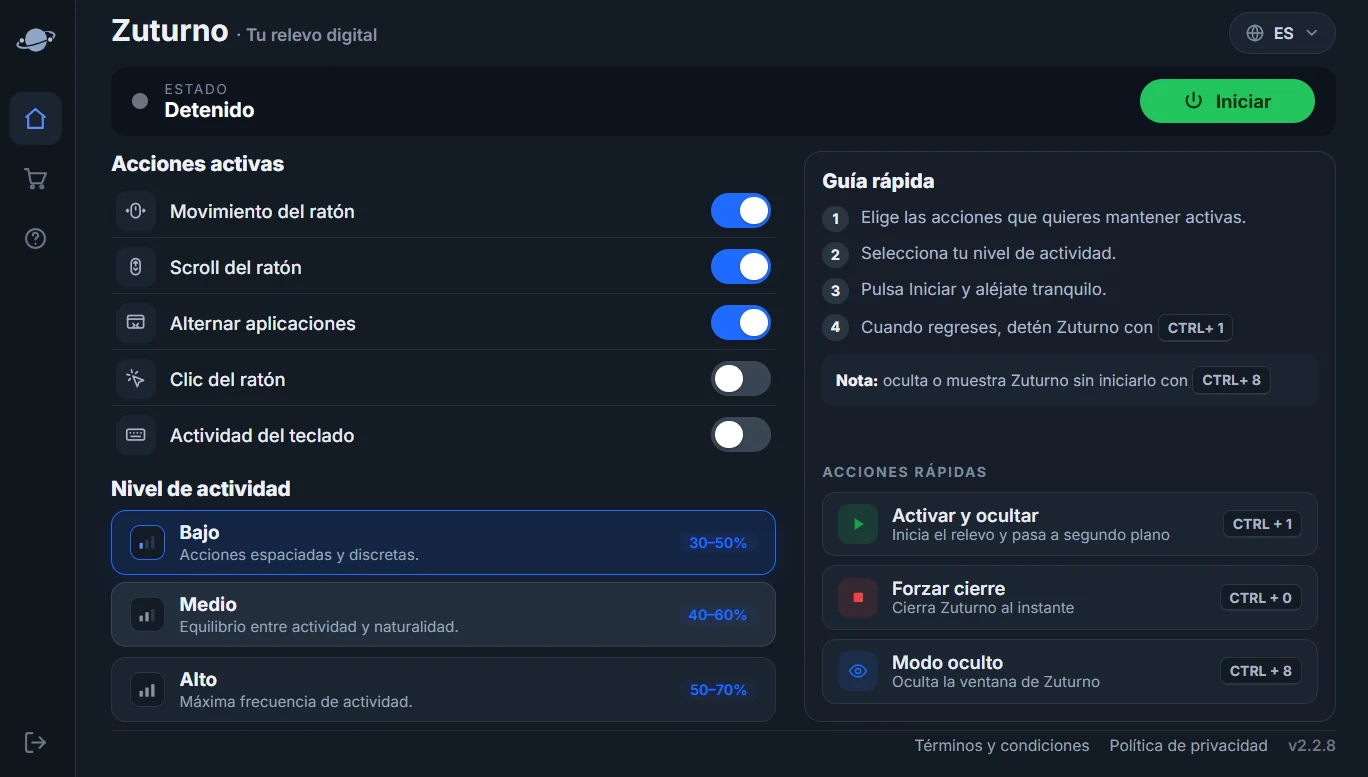
Task: Click the 50–70% badge on Alto
Action: point(718,689)
